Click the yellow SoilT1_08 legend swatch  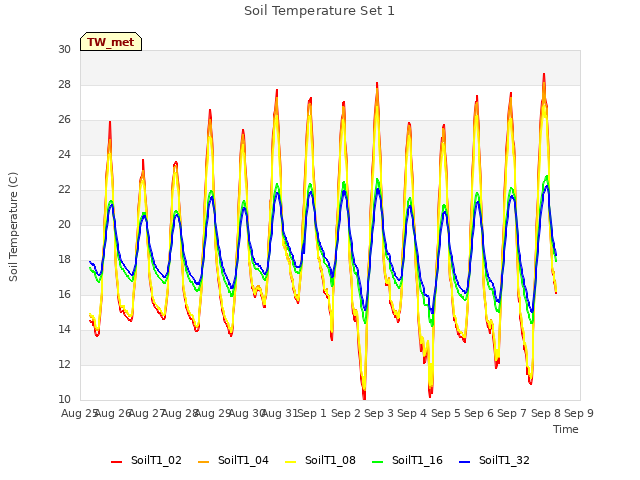(x=290, y=462)
